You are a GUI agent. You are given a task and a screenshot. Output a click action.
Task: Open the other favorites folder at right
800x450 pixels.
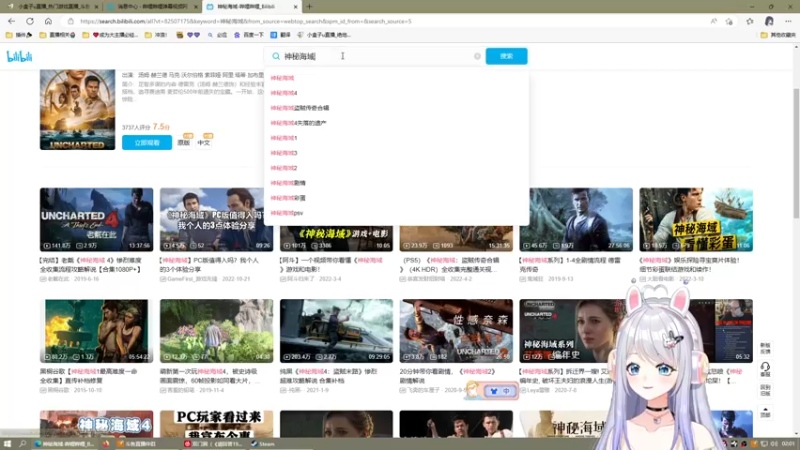click(x=778, y=35)
